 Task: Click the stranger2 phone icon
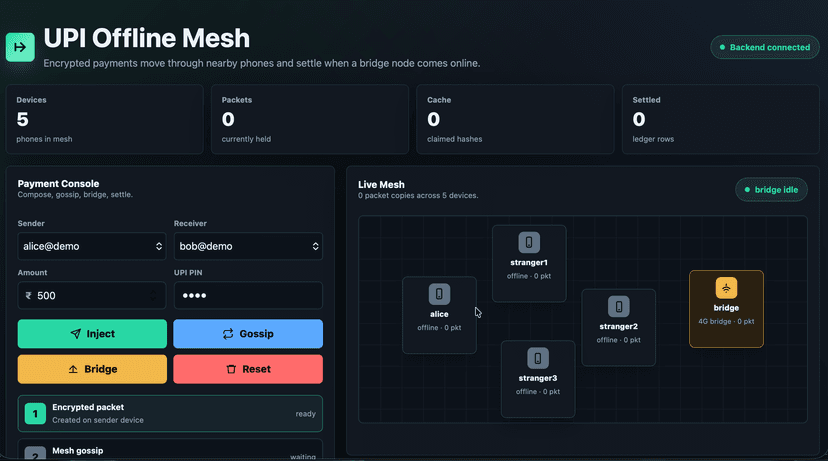pyautogui.click(x=618, y=306)
